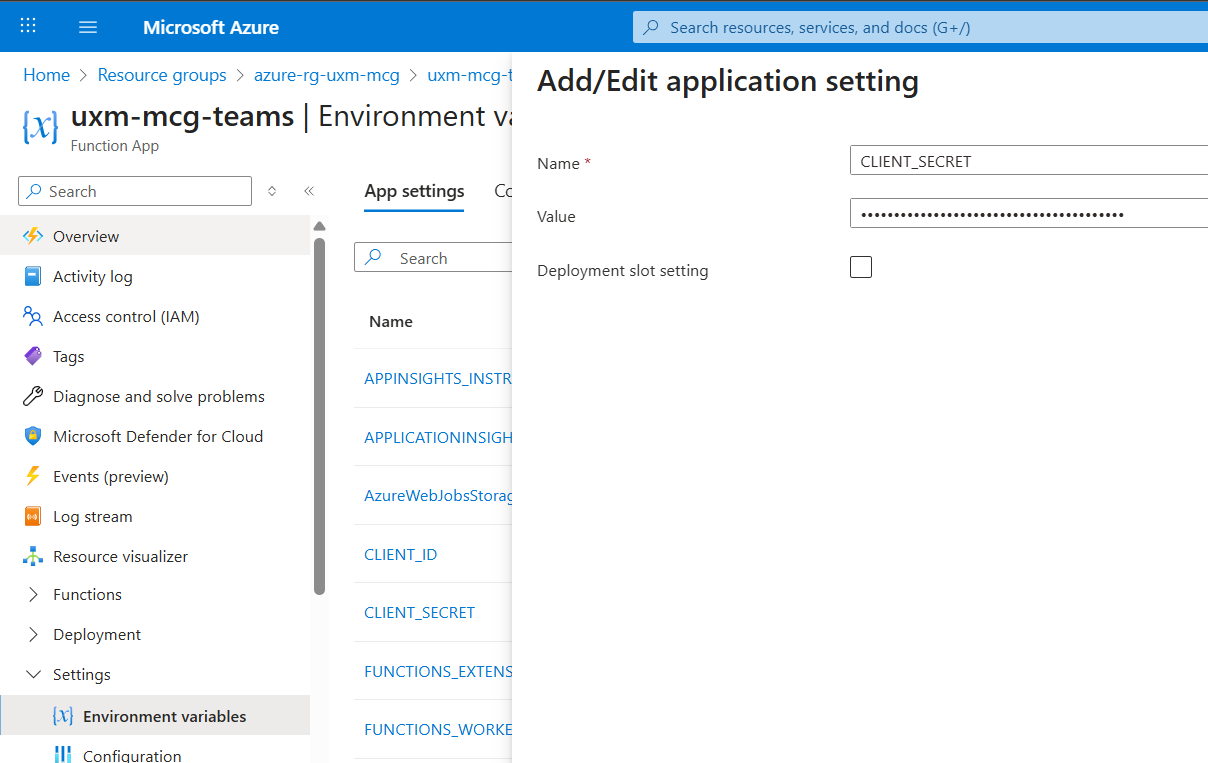
Task: Click the Tags icon in sidebar
Action: coord(33,357)
